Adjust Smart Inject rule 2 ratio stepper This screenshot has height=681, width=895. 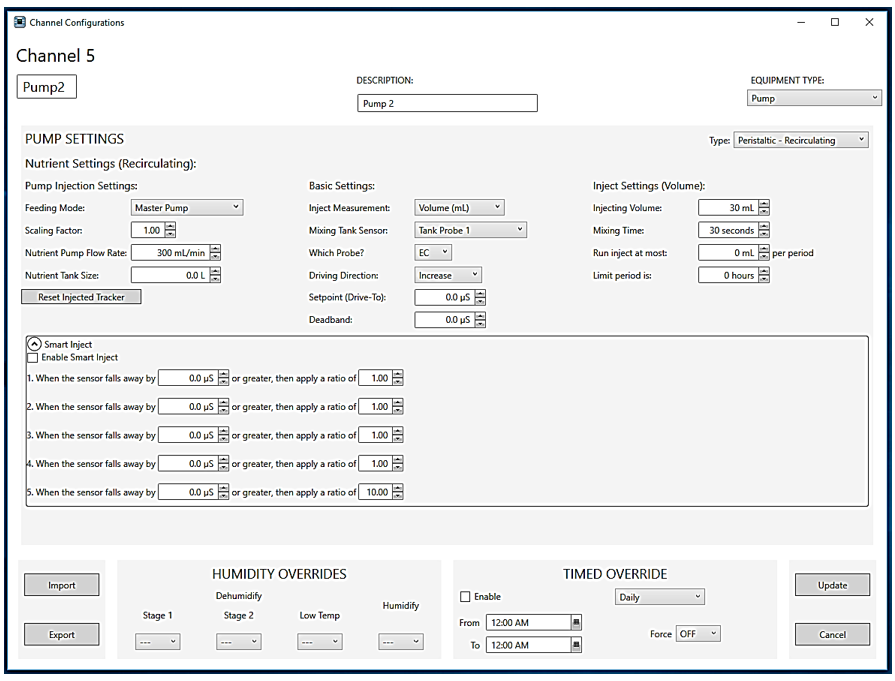point(398,406)
